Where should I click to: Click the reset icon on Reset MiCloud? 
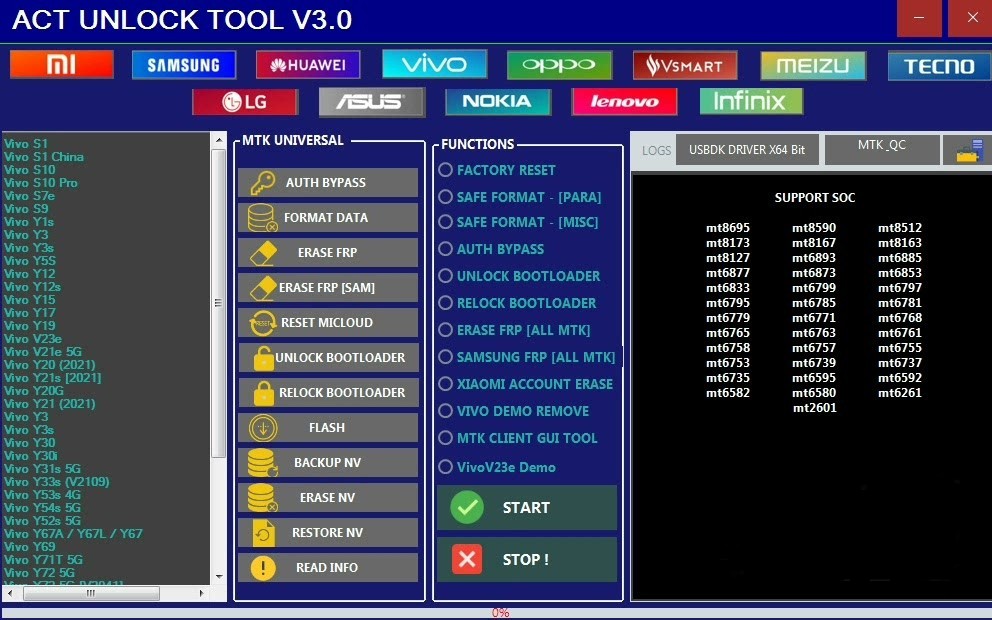click(263, 323)
